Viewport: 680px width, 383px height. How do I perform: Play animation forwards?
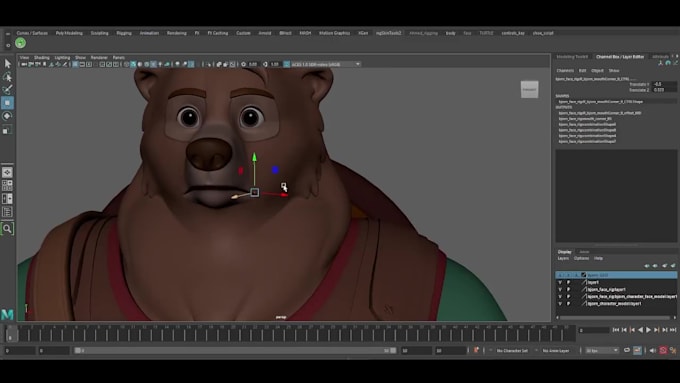click(x=648, y=330)
